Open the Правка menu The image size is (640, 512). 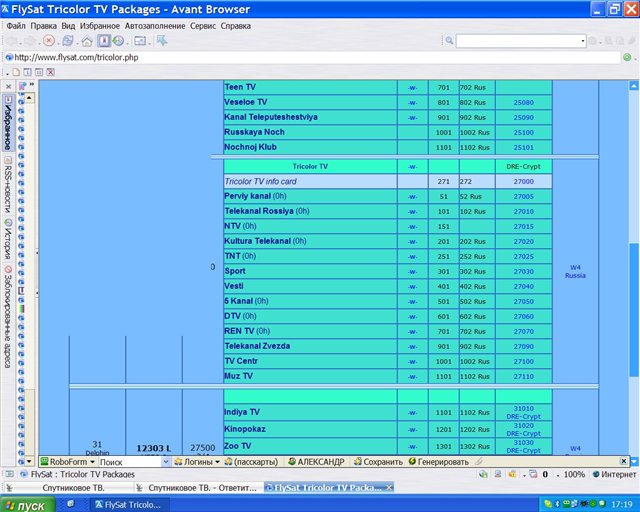[x=44, y=26]
